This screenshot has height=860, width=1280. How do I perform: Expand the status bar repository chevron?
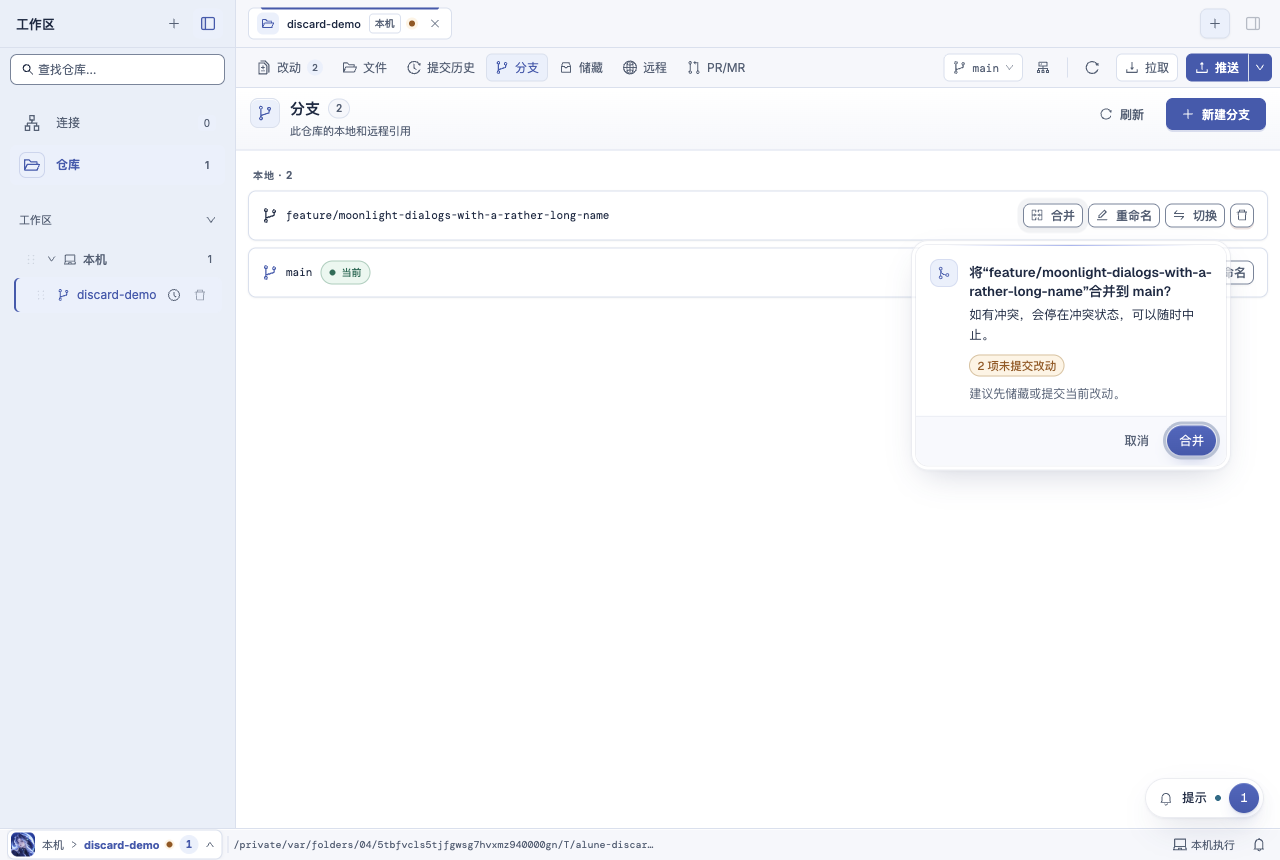[210, 845]
